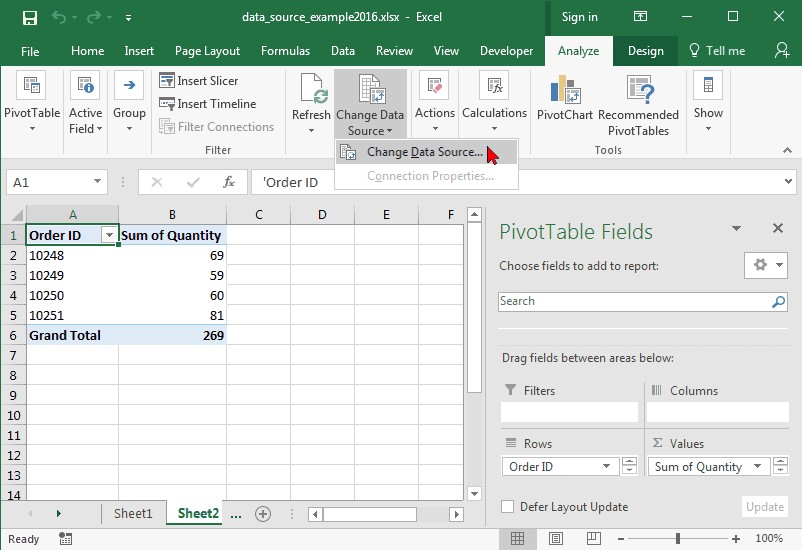Open PivotTable Fields task pane options arrow

[736, 228]
